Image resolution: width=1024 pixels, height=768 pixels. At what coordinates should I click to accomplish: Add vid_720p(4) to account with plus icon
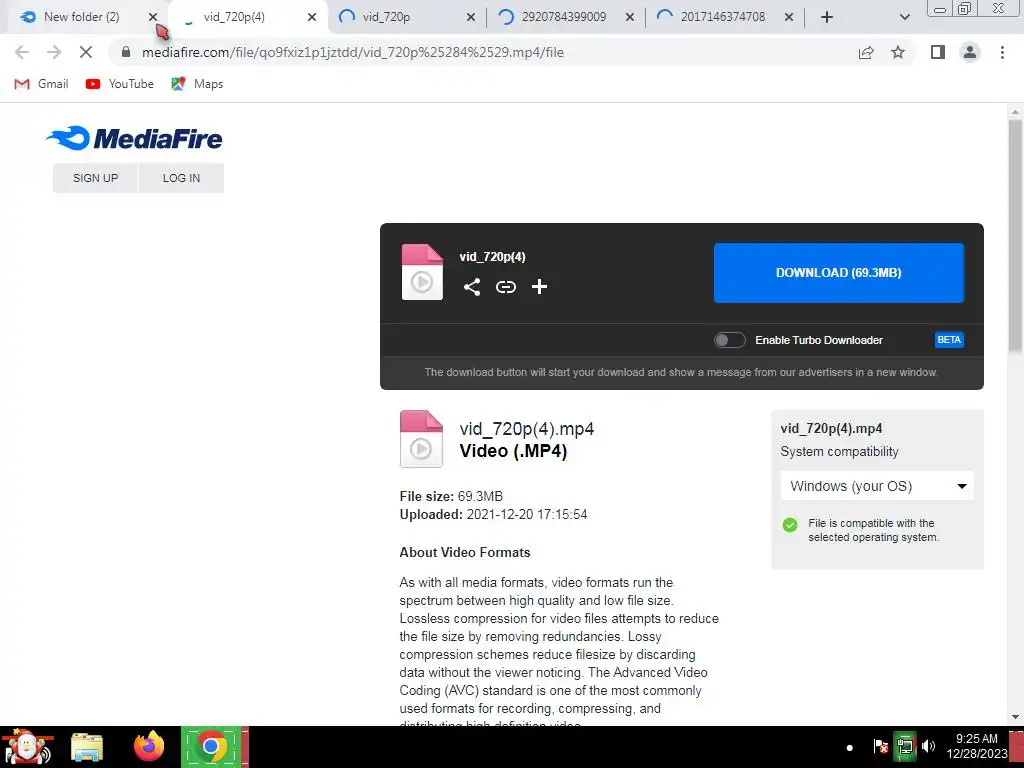pyautogui.click(x=539, y=287)
